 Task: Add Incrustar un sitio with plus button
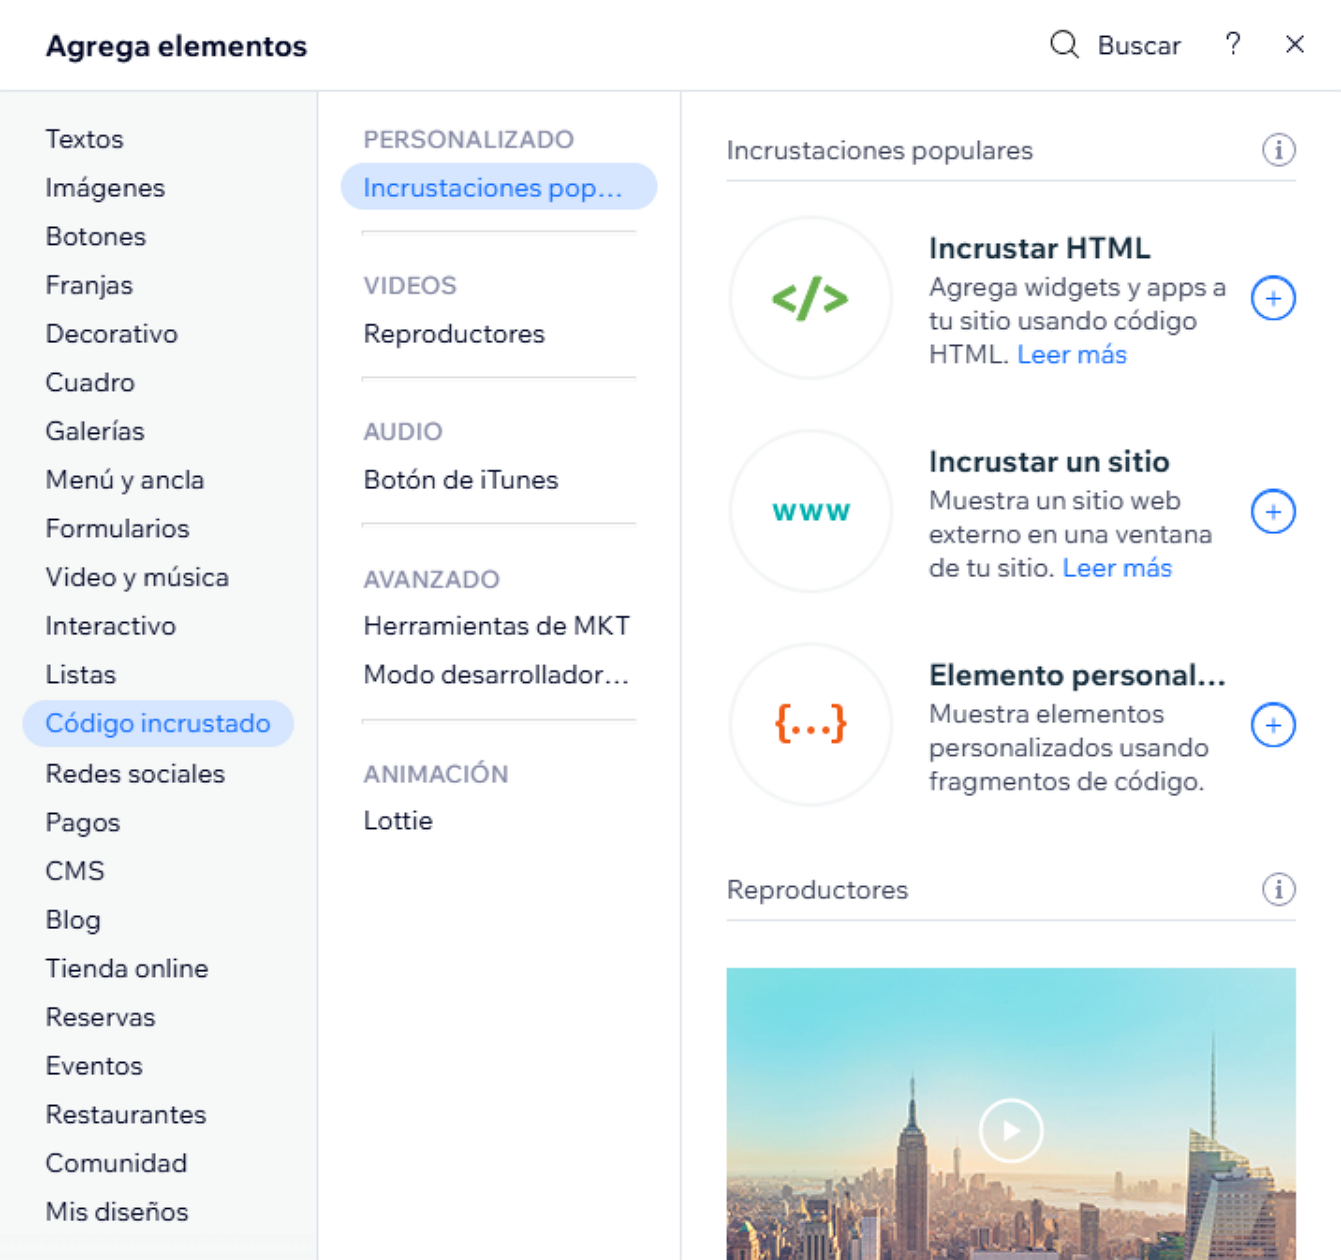click(x=1273, y=511)
